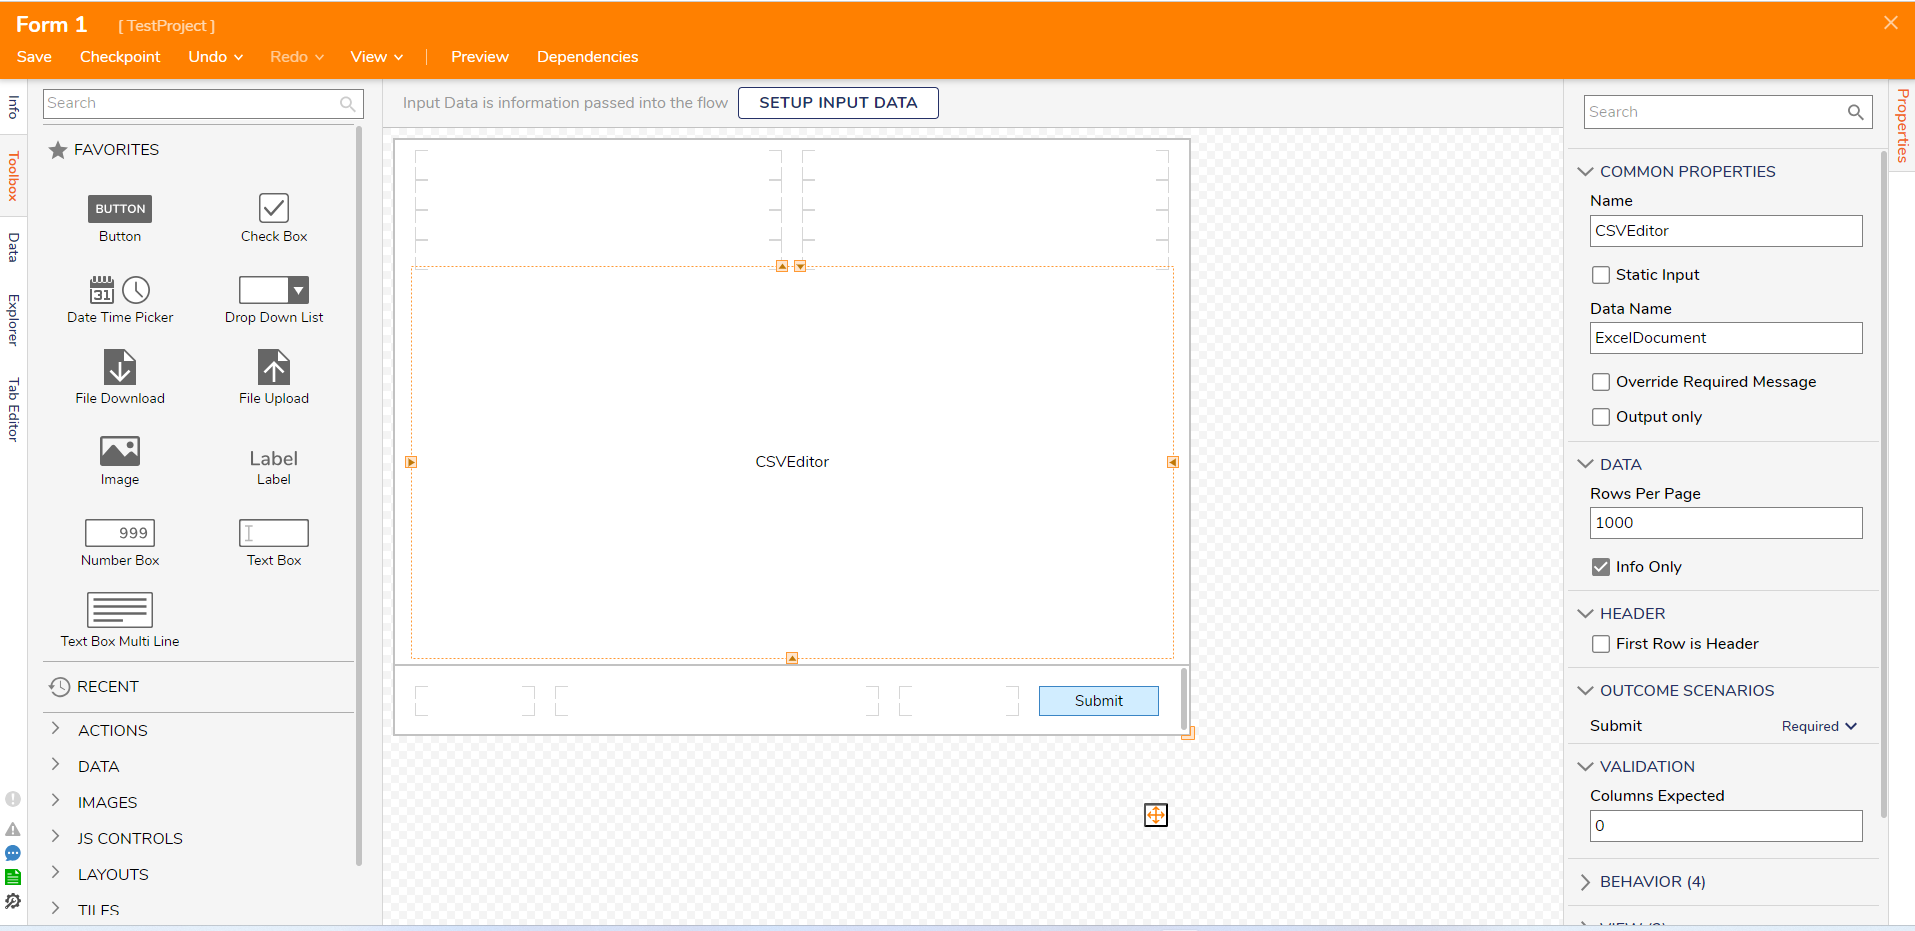Open Dependencies
The width and height of the screenshot is (1915, 931).
click(x=587, y=57)
